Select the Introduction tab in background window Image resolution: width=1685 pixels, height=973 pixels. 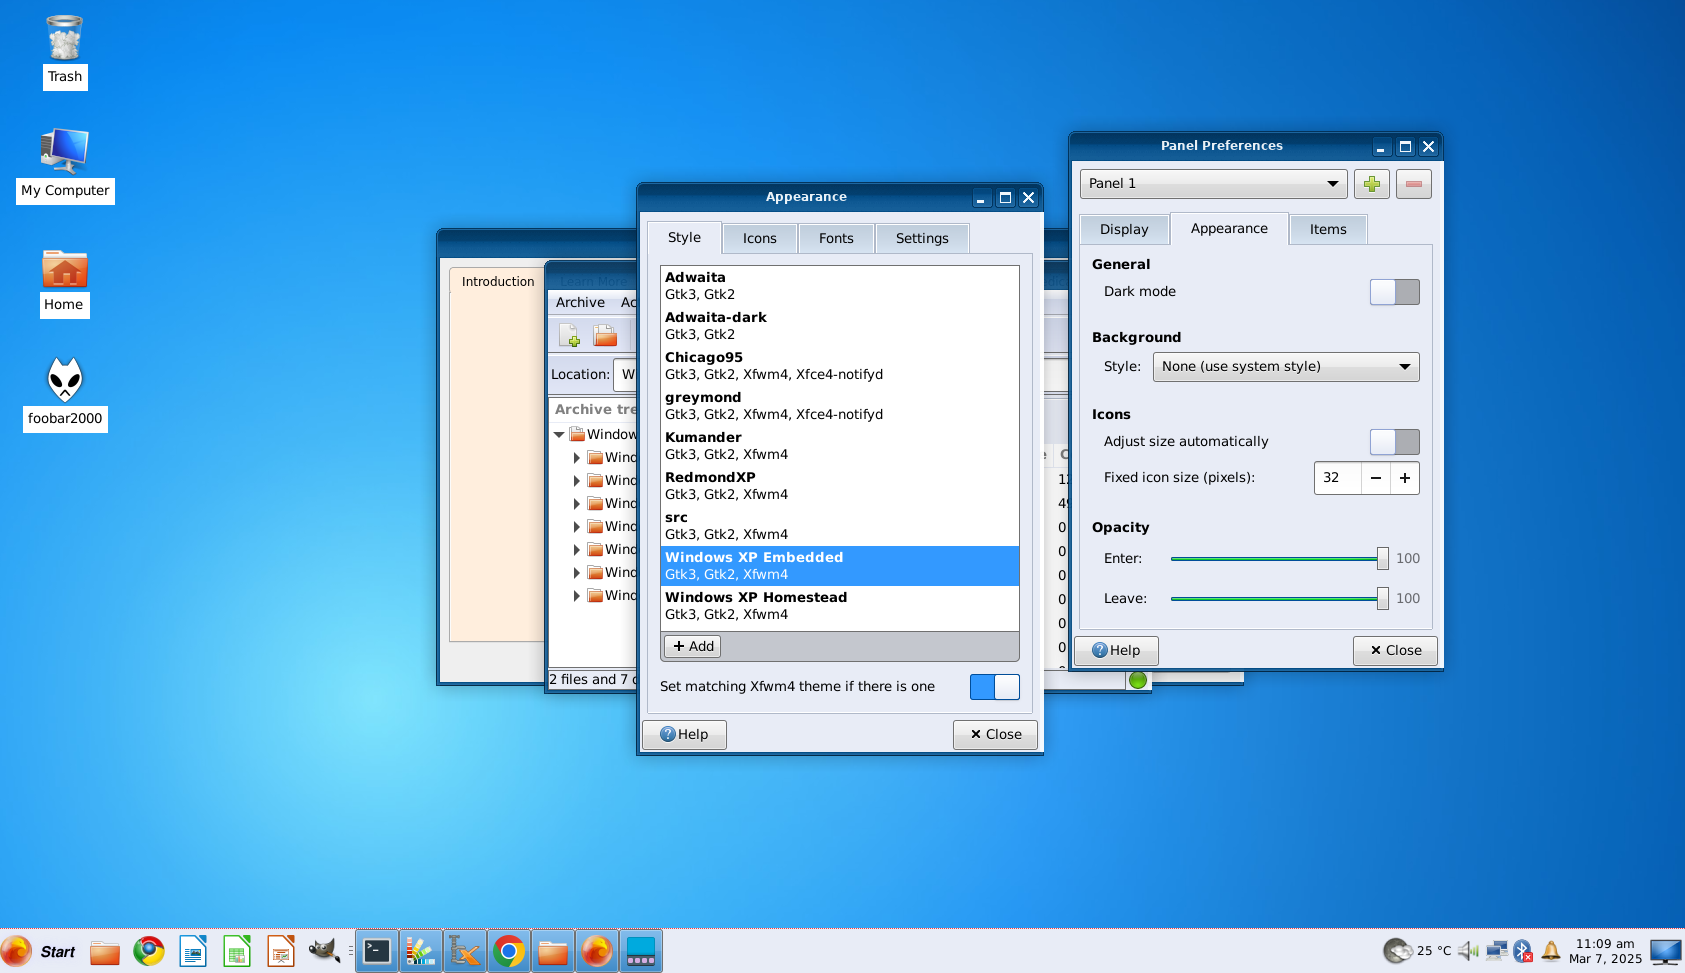[x=498, y=282]
